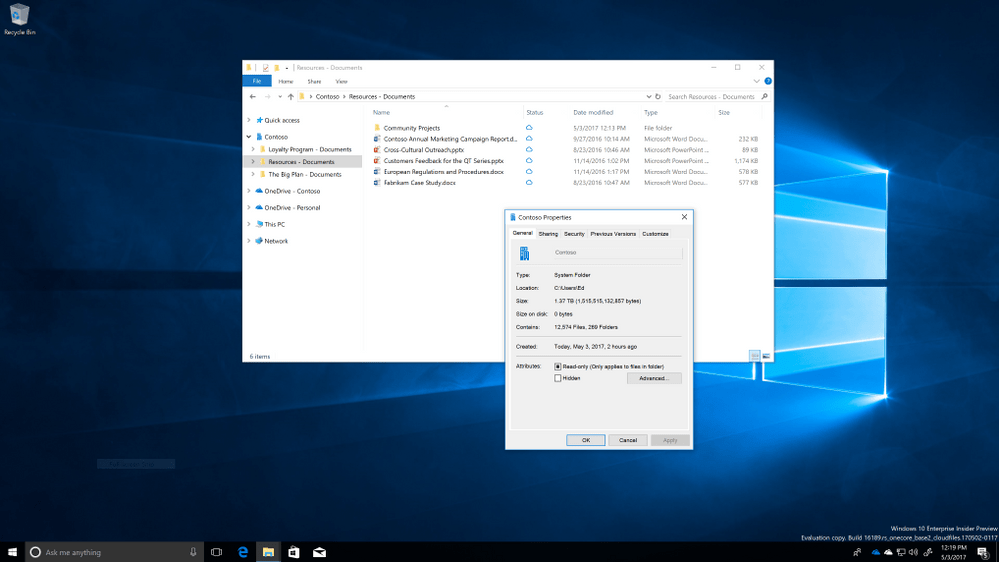The height and width of the screenshot is (562, 999).
Task: Switch to the Sharing tab
Action: click(x=548, y=234)
